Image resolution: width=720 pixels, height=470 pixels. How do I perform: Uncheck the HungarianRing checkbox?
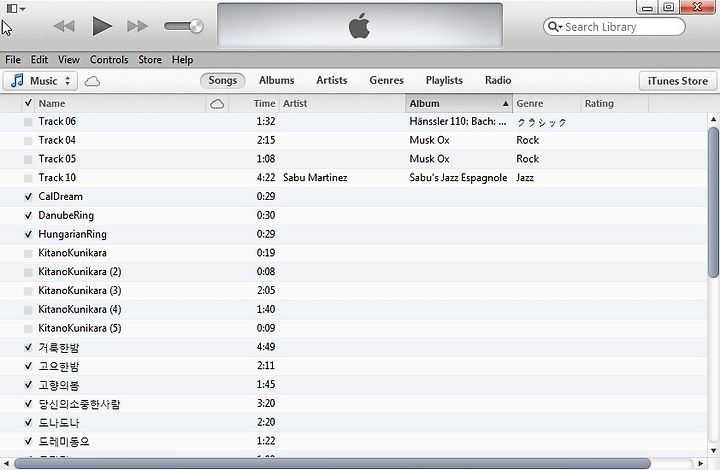coord(28,235)
